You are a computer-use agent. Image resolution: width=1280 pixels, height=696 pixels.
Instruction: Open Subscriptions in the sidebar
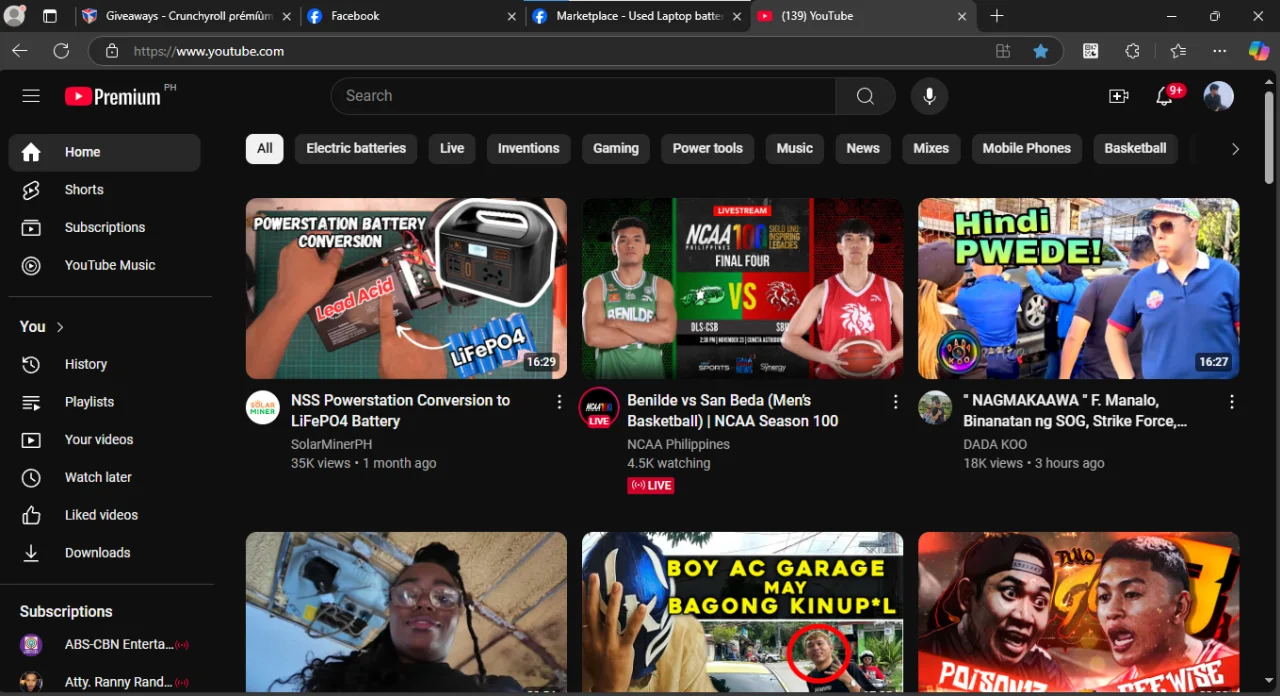[104, 227]
